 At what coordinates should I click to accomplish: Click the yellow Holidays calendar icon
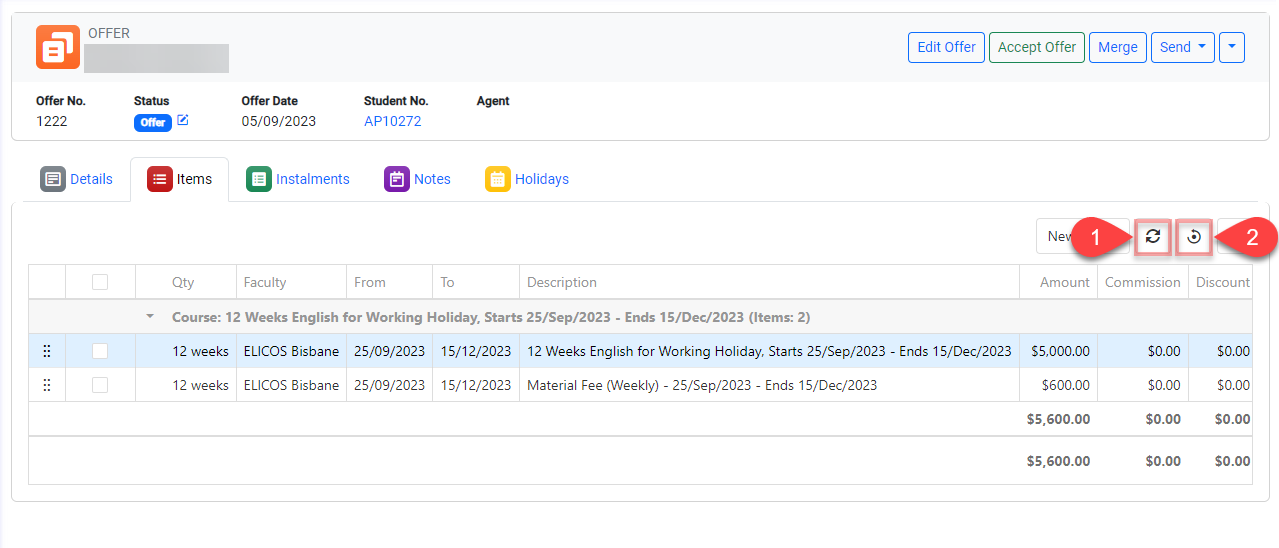click(x=498, y=179)
